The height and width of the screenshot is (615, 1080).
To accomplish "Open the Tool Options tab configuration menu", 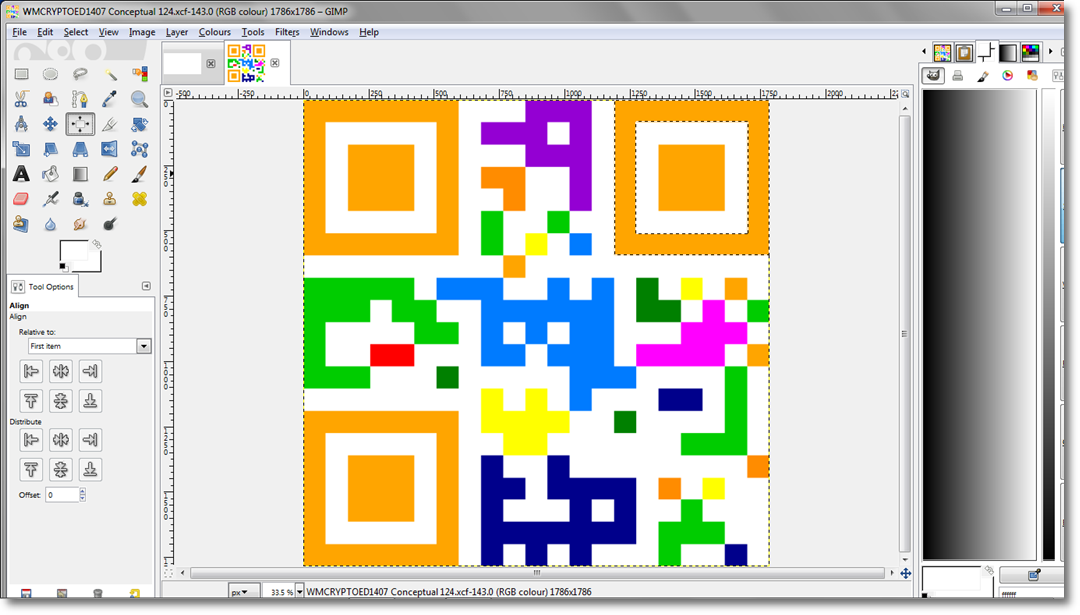I will tap(146, 286).
